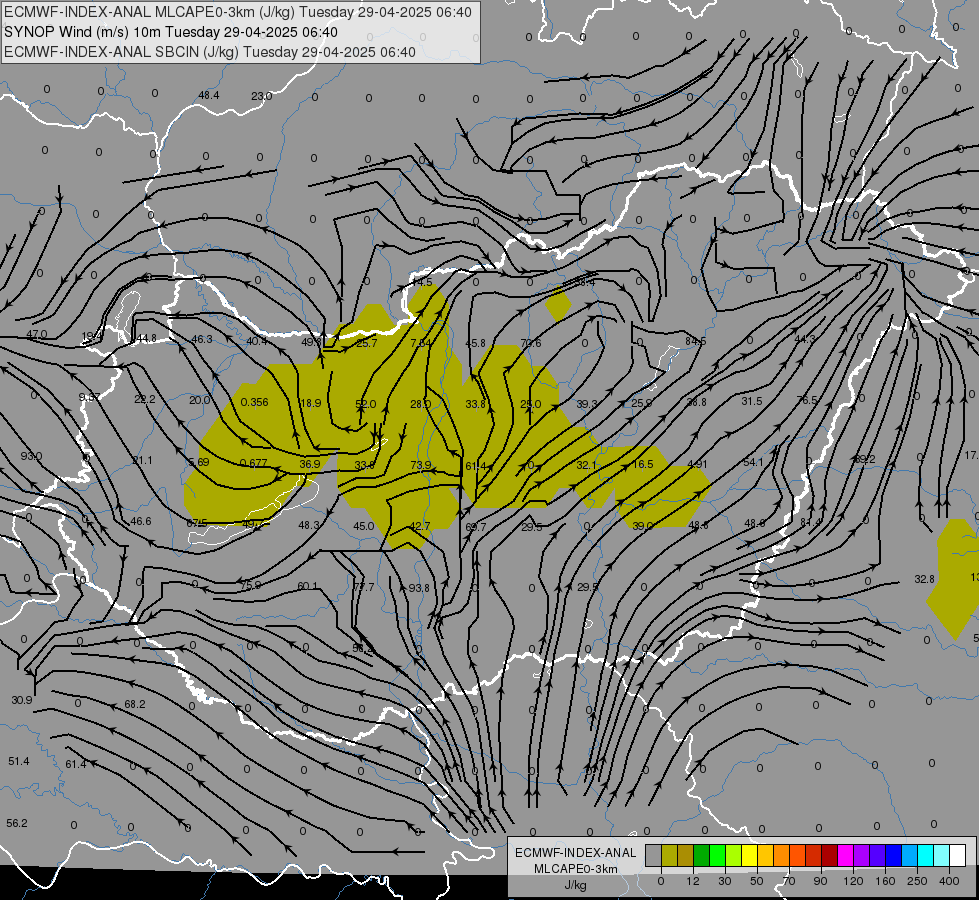
Task: Click the map value 21.1
Action: (142, 460)
